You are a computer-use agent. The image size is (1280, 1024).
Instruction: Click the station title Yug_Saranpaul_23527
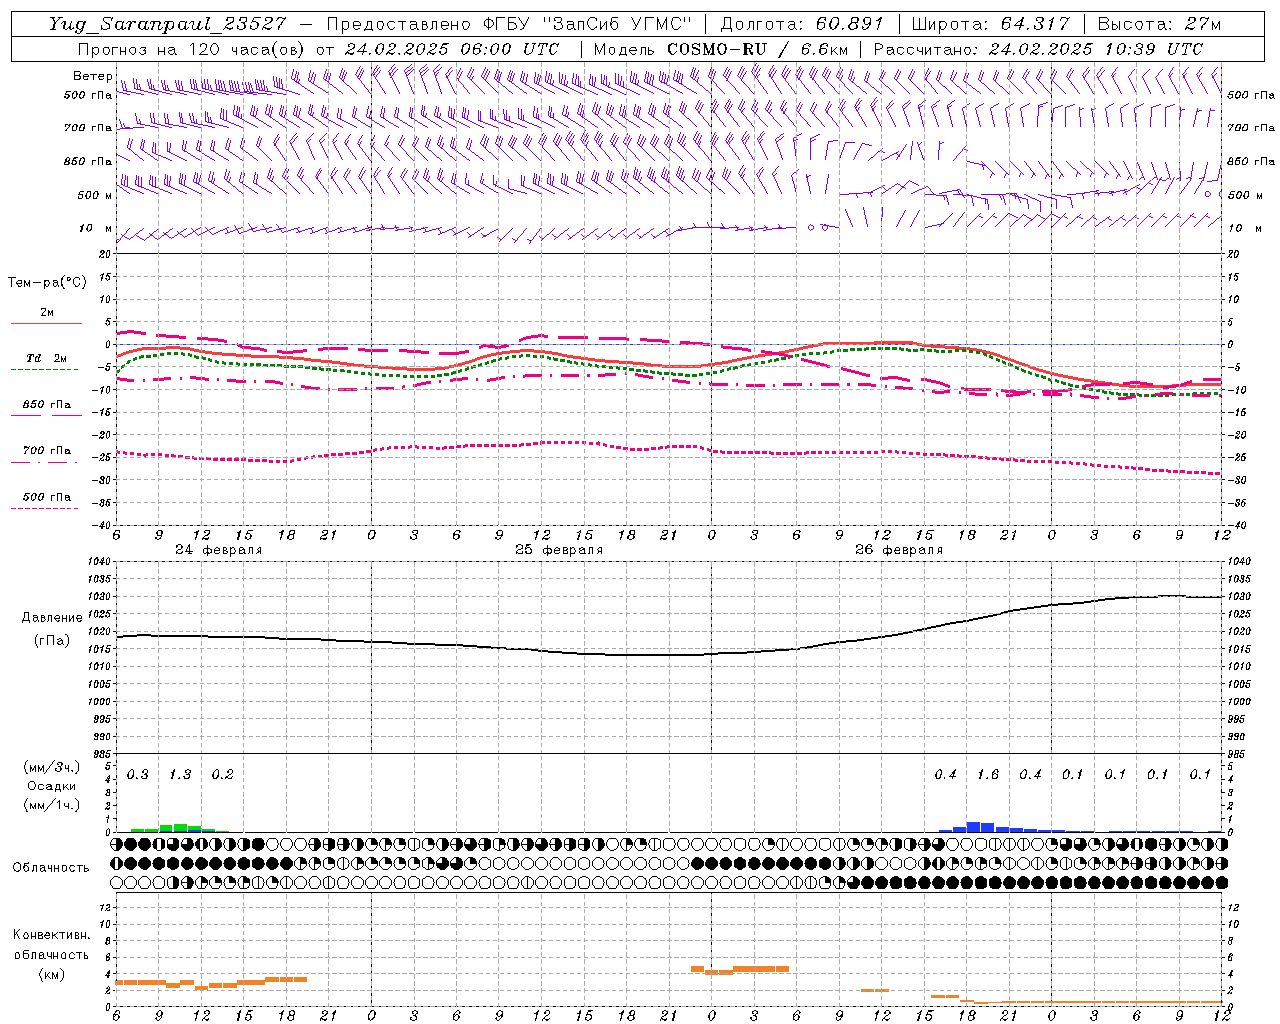(x=166, y=24)
